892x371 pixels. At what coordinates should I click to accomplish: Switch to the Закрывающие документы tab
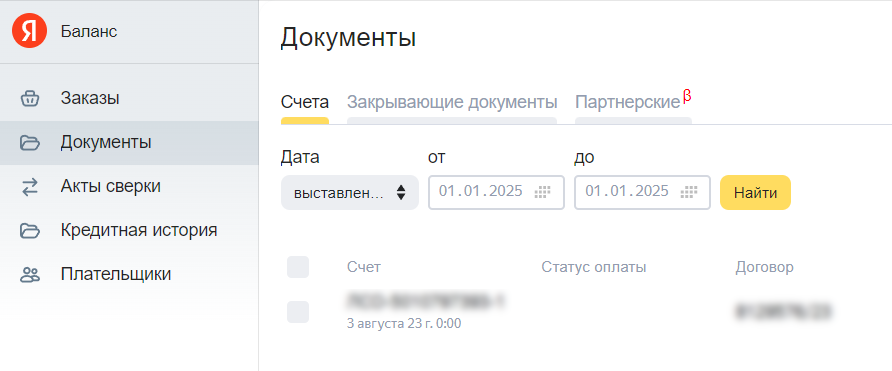[x=452, y=103]
